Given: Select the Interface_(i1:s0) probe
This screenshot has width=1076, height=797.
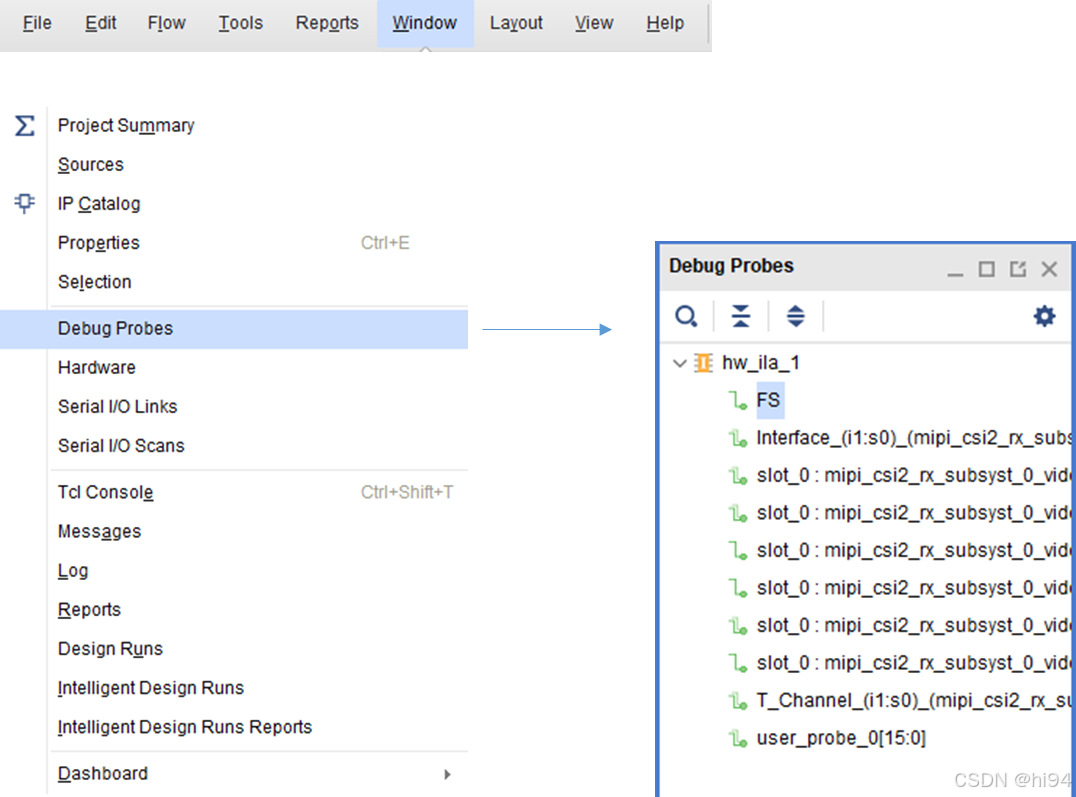Looking at the screenshot, I should pyautogui.click(x=913, y=438).
